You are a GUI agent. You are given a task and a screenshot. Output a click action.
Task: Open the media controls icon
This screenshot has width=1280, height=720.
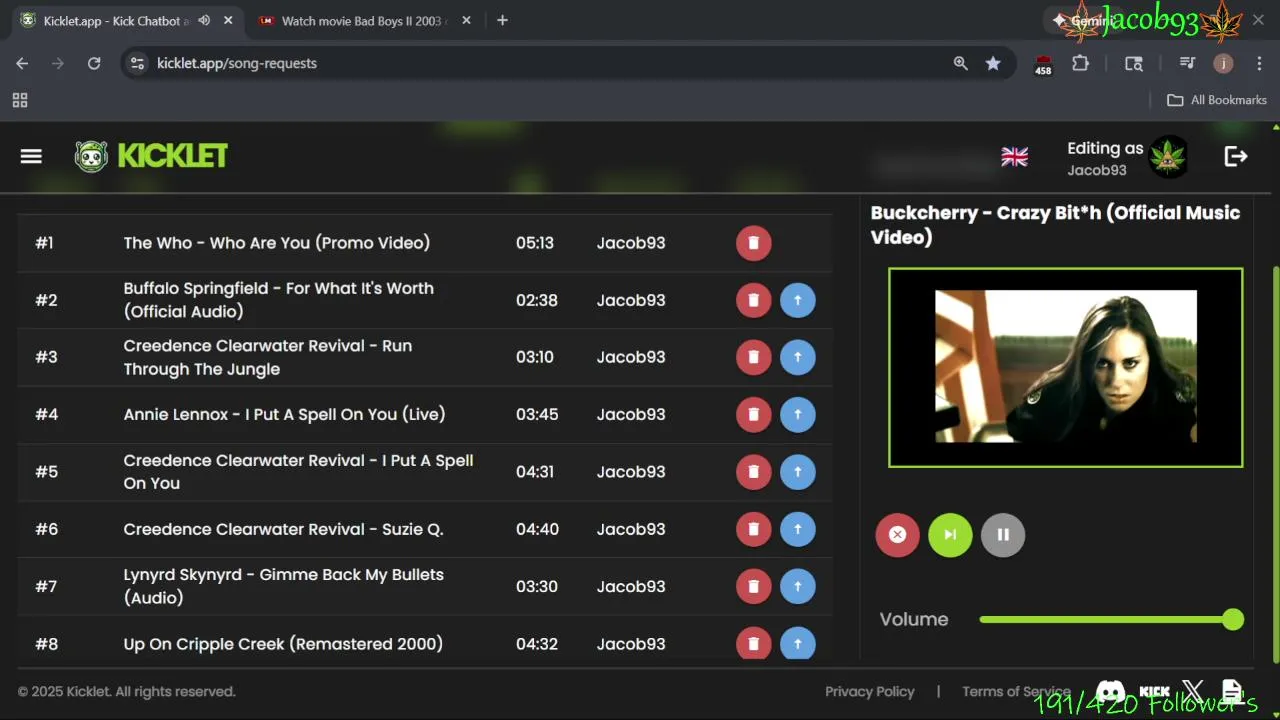pyautogui.click(x=1187, y=63)
